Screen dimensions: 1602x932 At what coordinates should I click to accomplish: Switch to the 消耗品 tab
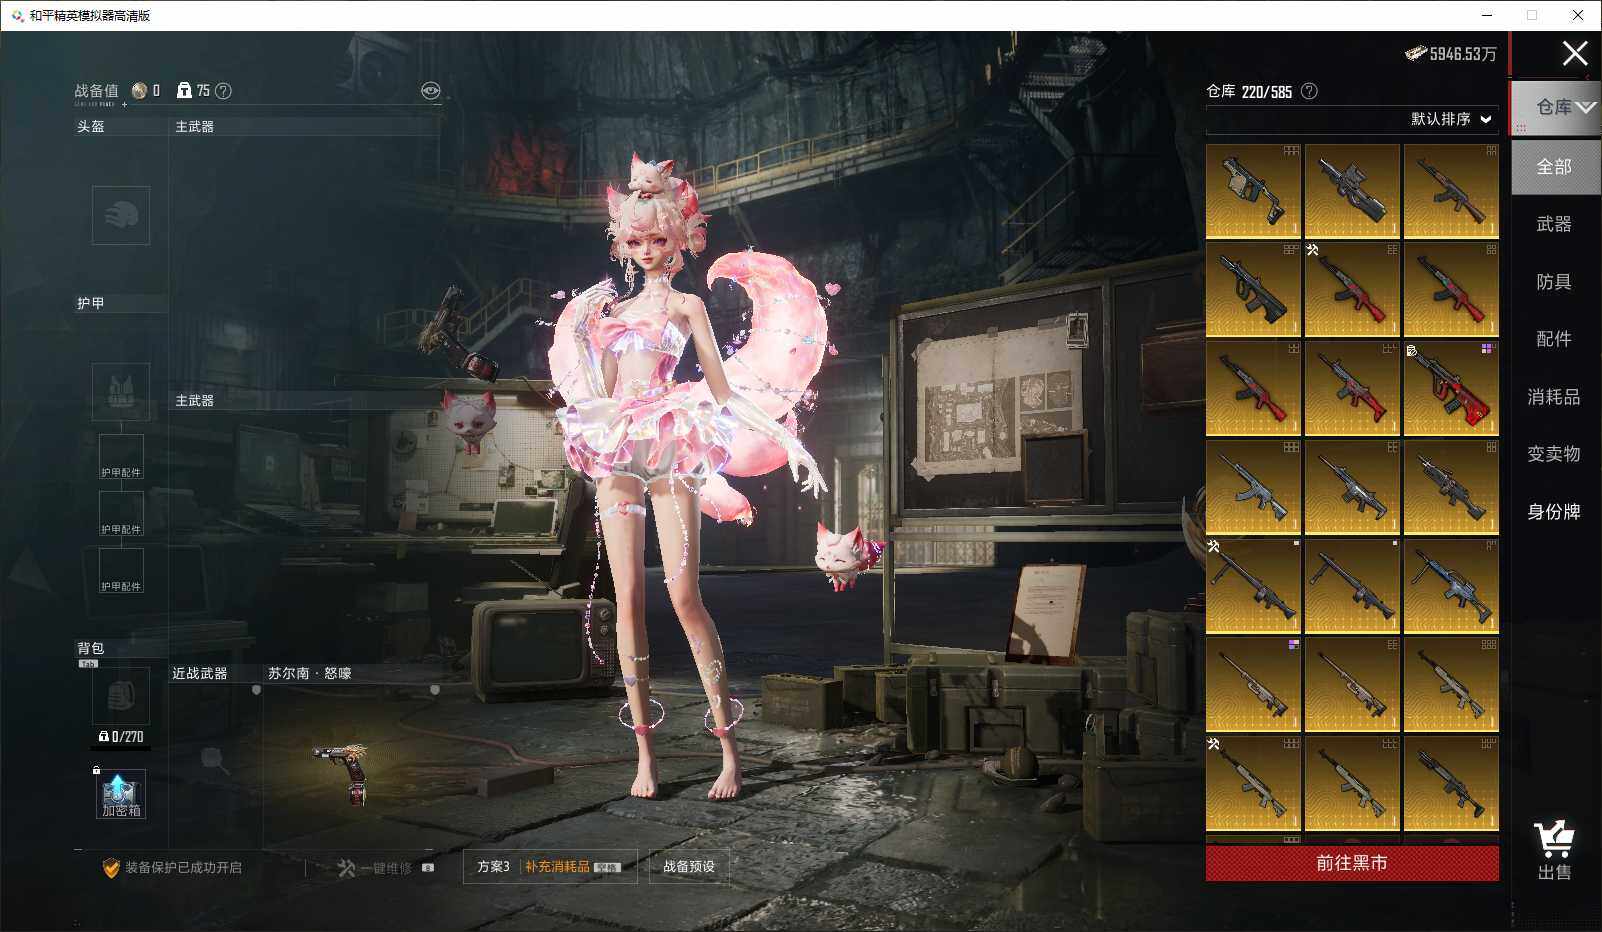click(x=1554, y=397)
